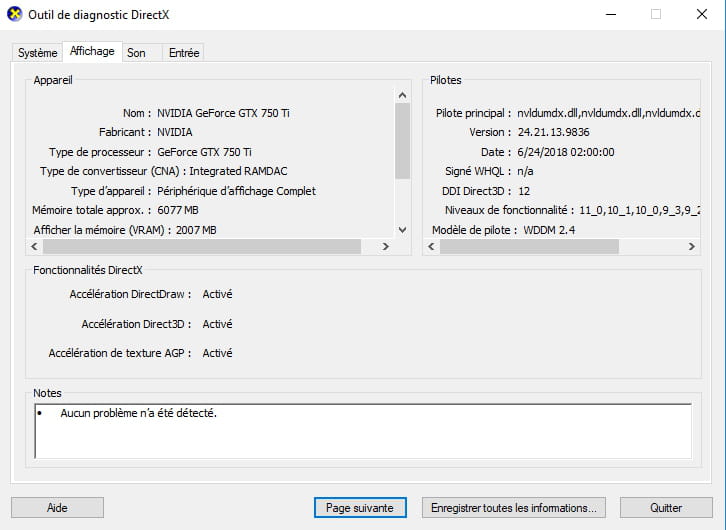The height and width of the screenshot is (530, 726).
Task: Minimize the DirectX diagnostic window
Action: 611,14
